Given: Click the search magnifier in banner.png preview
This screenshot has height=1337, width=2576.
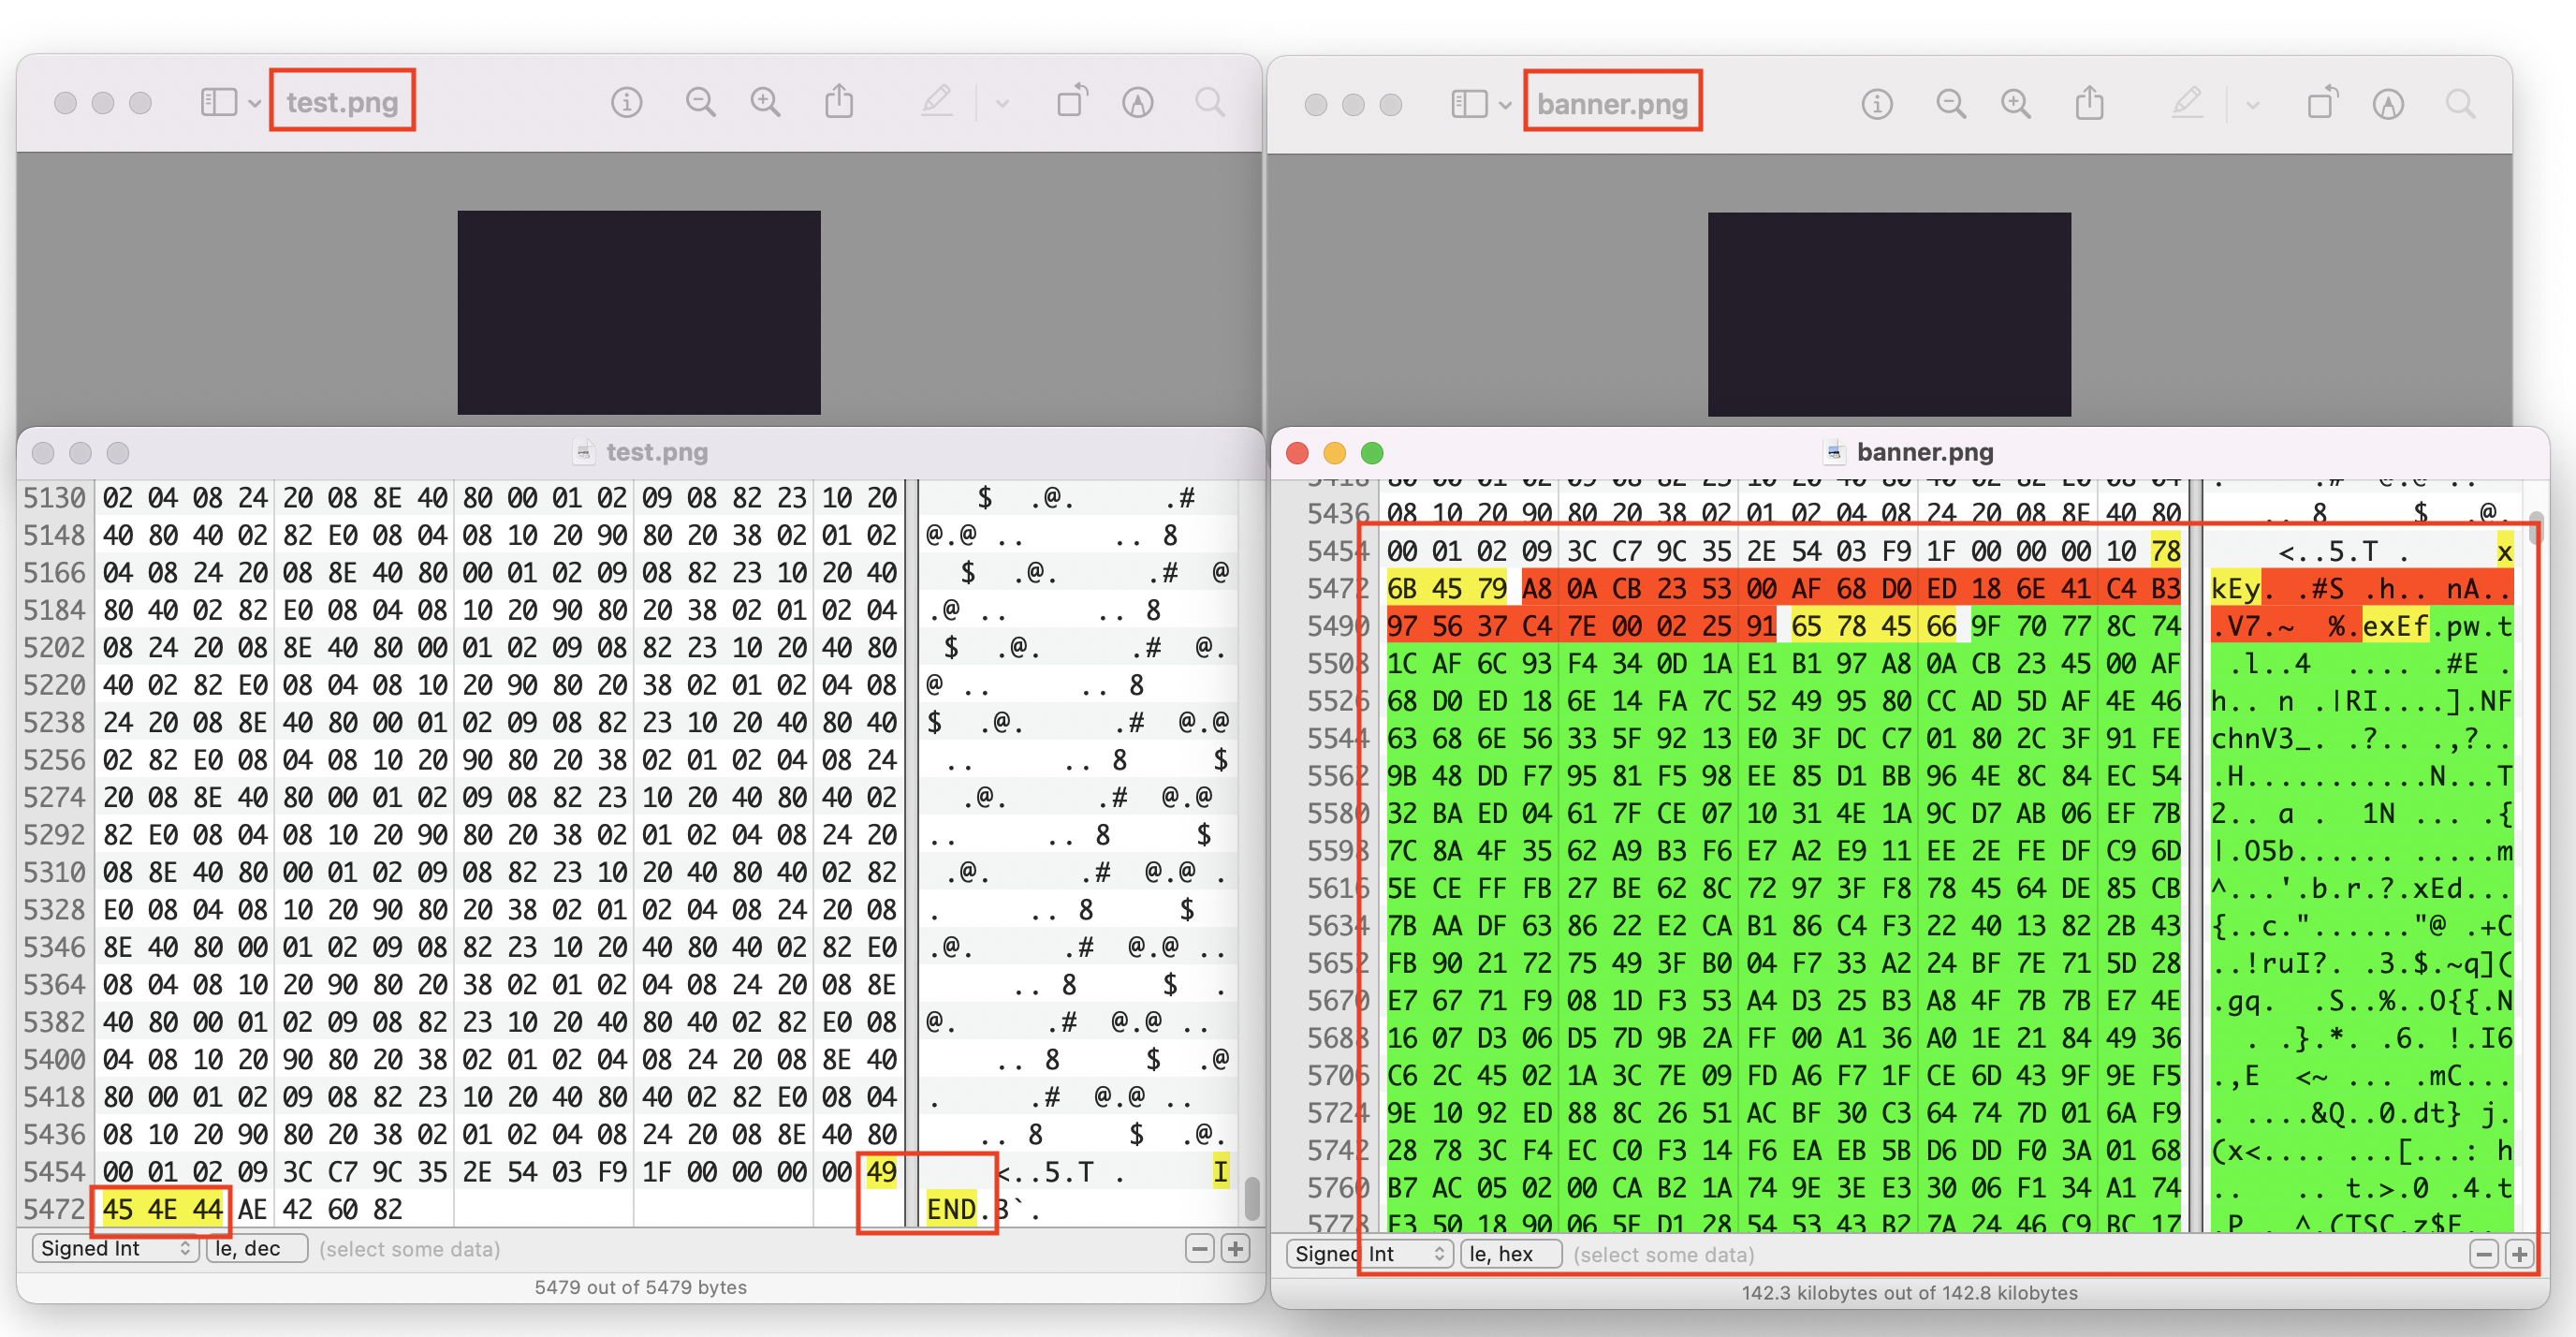Looking at the screenshot, I should tap(2460, 104).
